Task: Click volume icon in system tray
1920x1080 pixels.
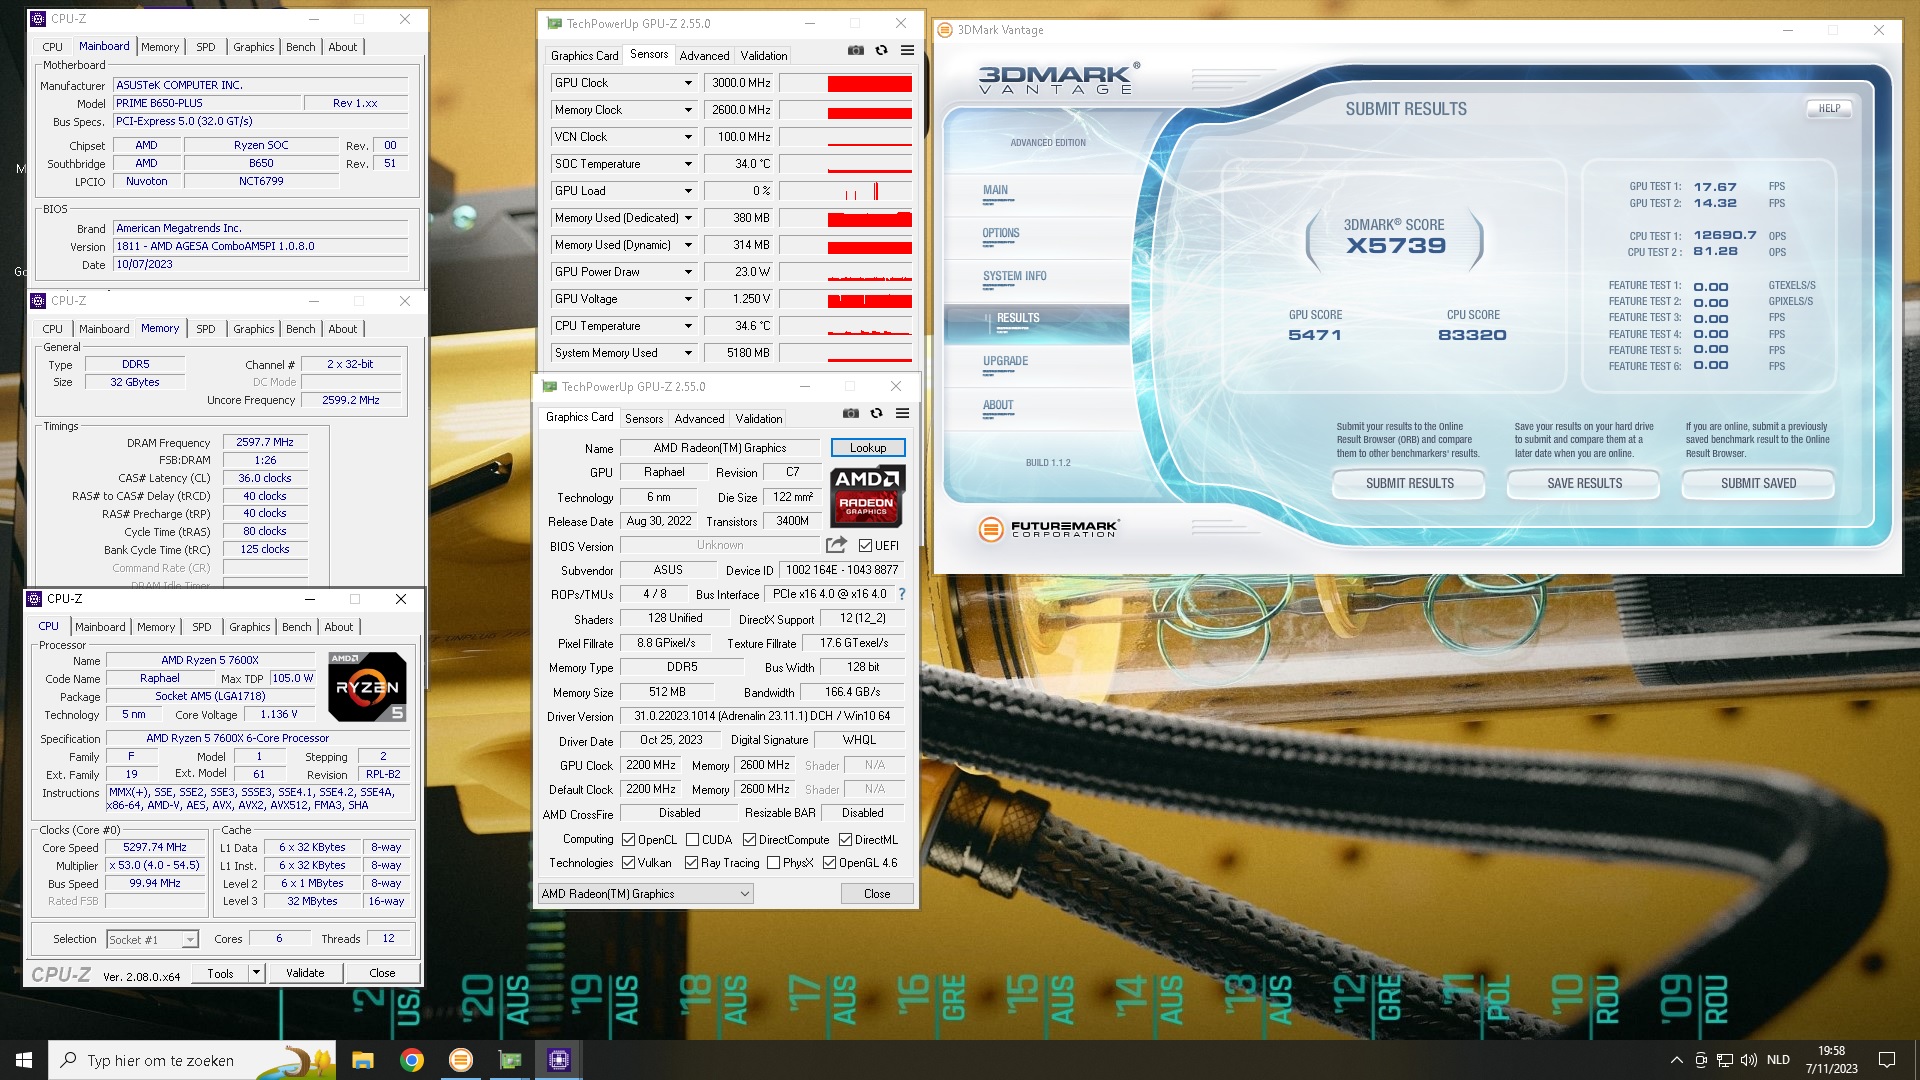Action: click(1748, 1060)
